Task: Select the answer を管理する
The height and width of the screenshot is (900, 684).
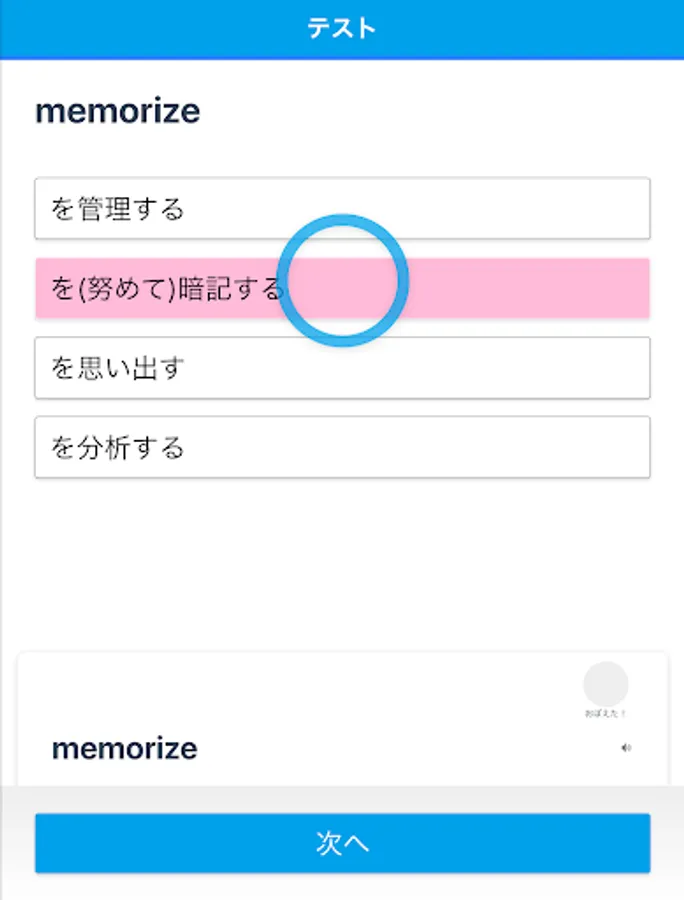Action: (118, 209)
